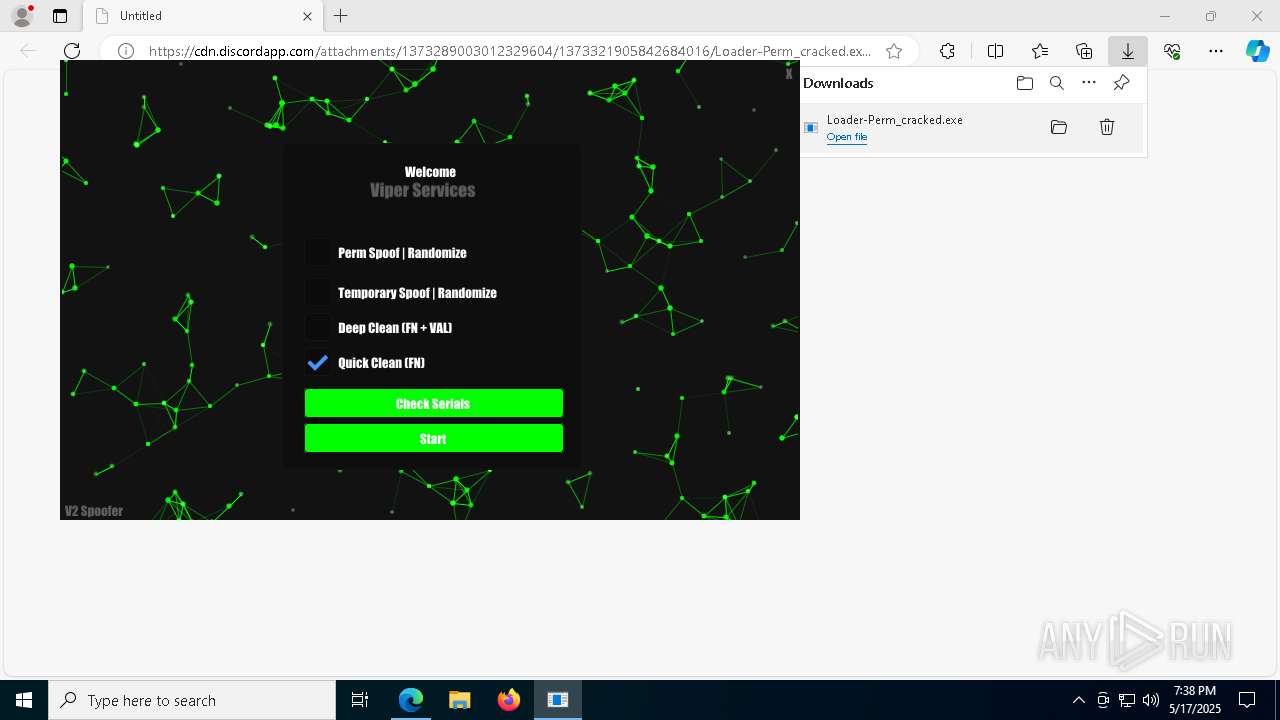Open Task View on taskbar
Screen dimensions: 1280x720
(360, 700)
